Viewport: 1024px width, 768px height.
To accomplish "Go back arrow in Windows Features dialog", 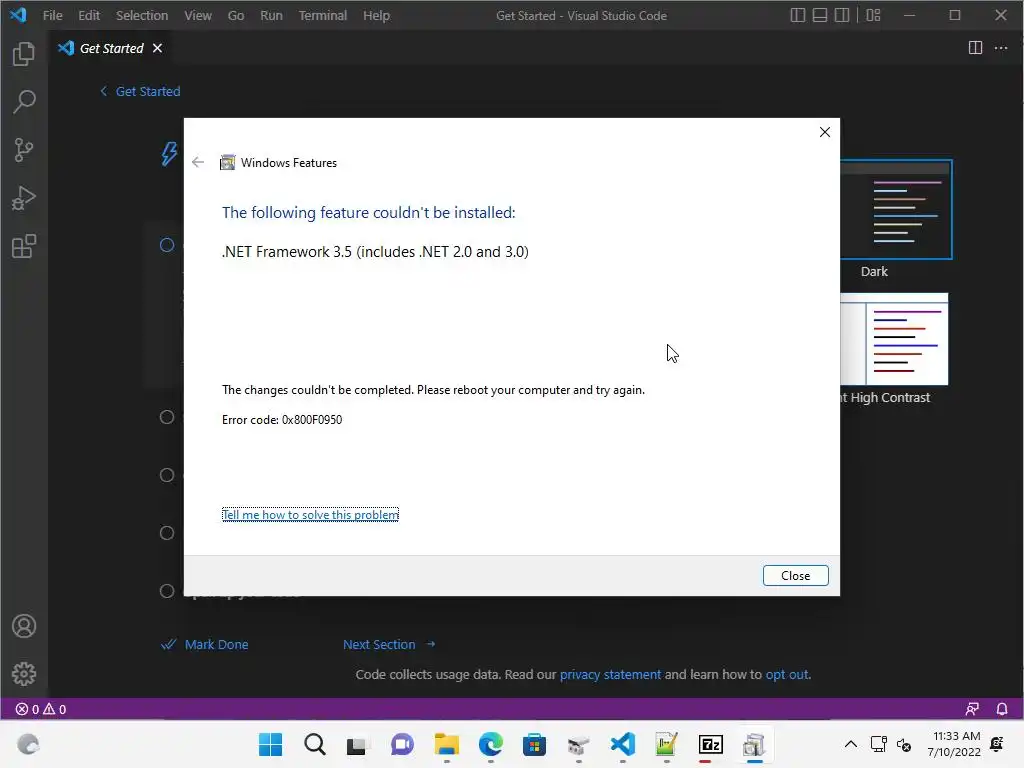I will tap(198, 162).
